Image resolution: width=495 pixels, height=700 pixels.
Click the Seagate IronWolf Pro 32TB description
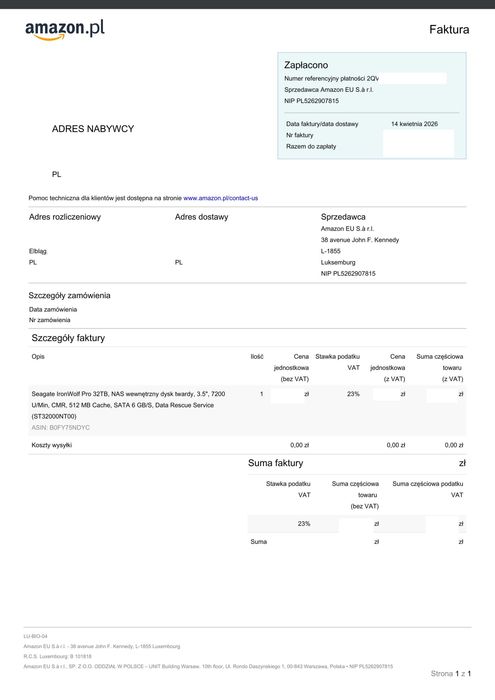click(x=128, y=405)
